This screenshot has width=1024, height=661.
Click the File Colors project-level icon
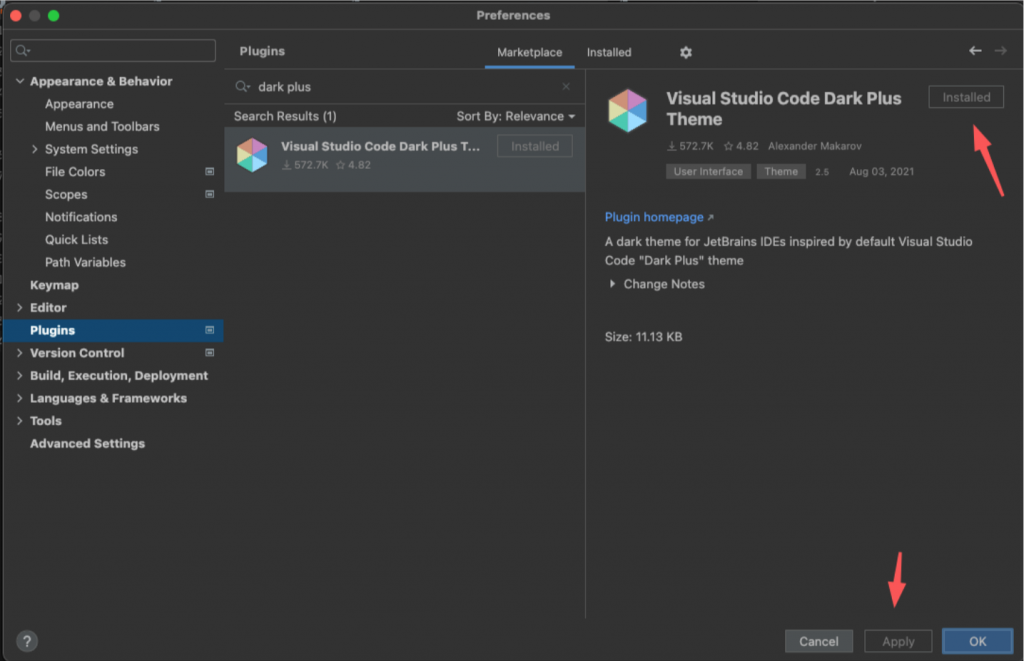[210, 172]
